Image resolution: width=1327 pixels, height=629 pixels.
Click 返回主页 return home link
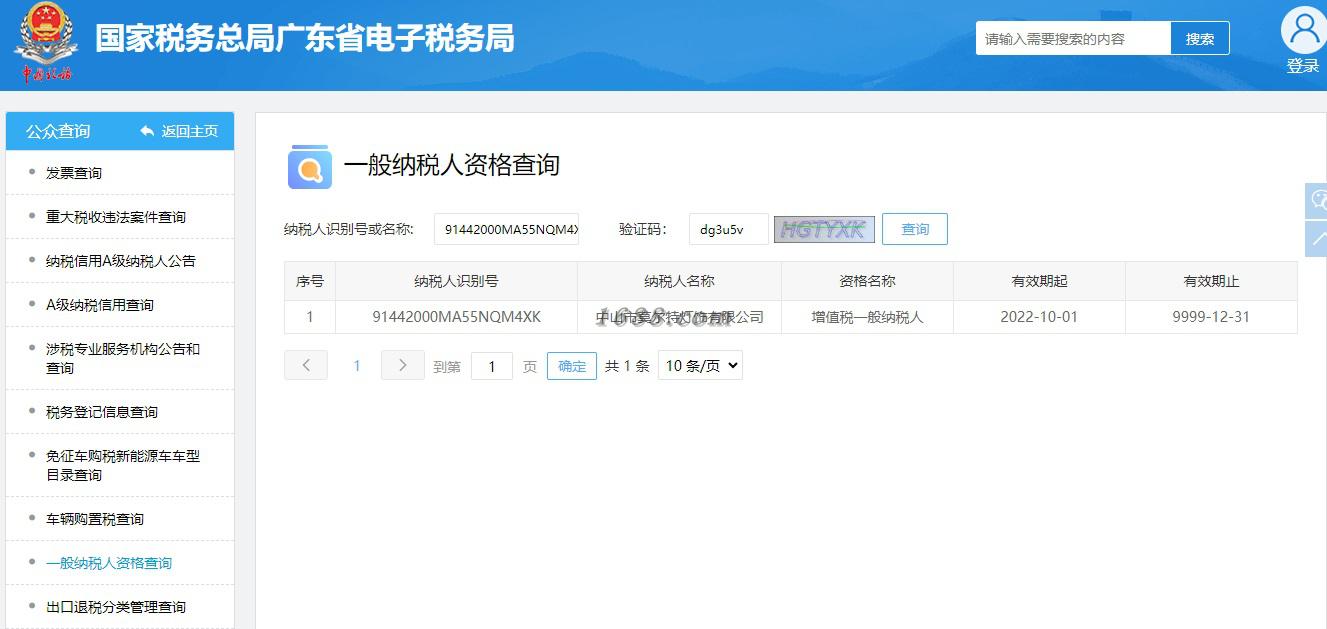tap(190, 131)
